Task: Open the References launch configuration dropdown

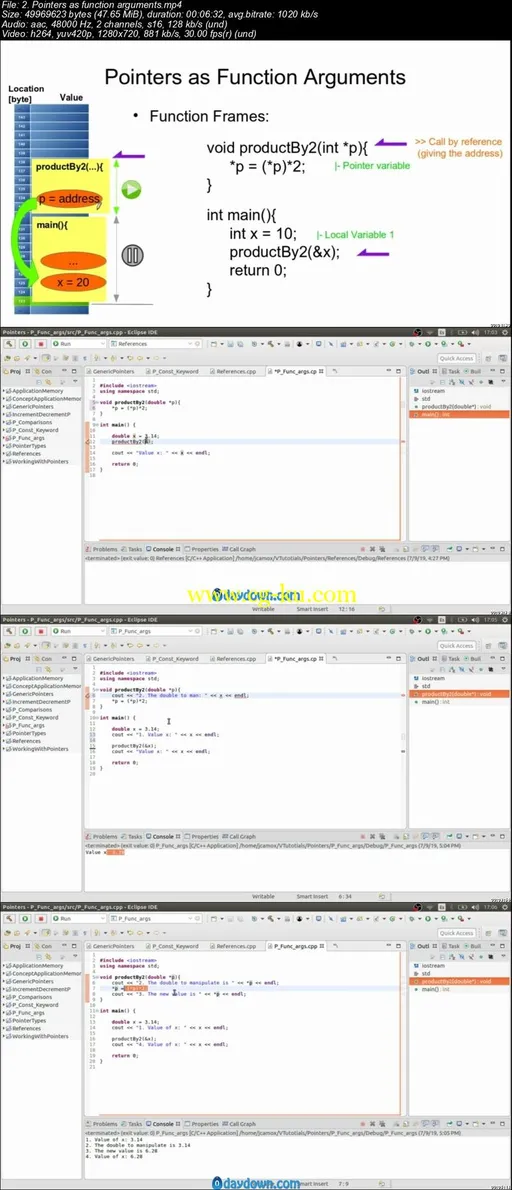Action: tap(154, 344)
